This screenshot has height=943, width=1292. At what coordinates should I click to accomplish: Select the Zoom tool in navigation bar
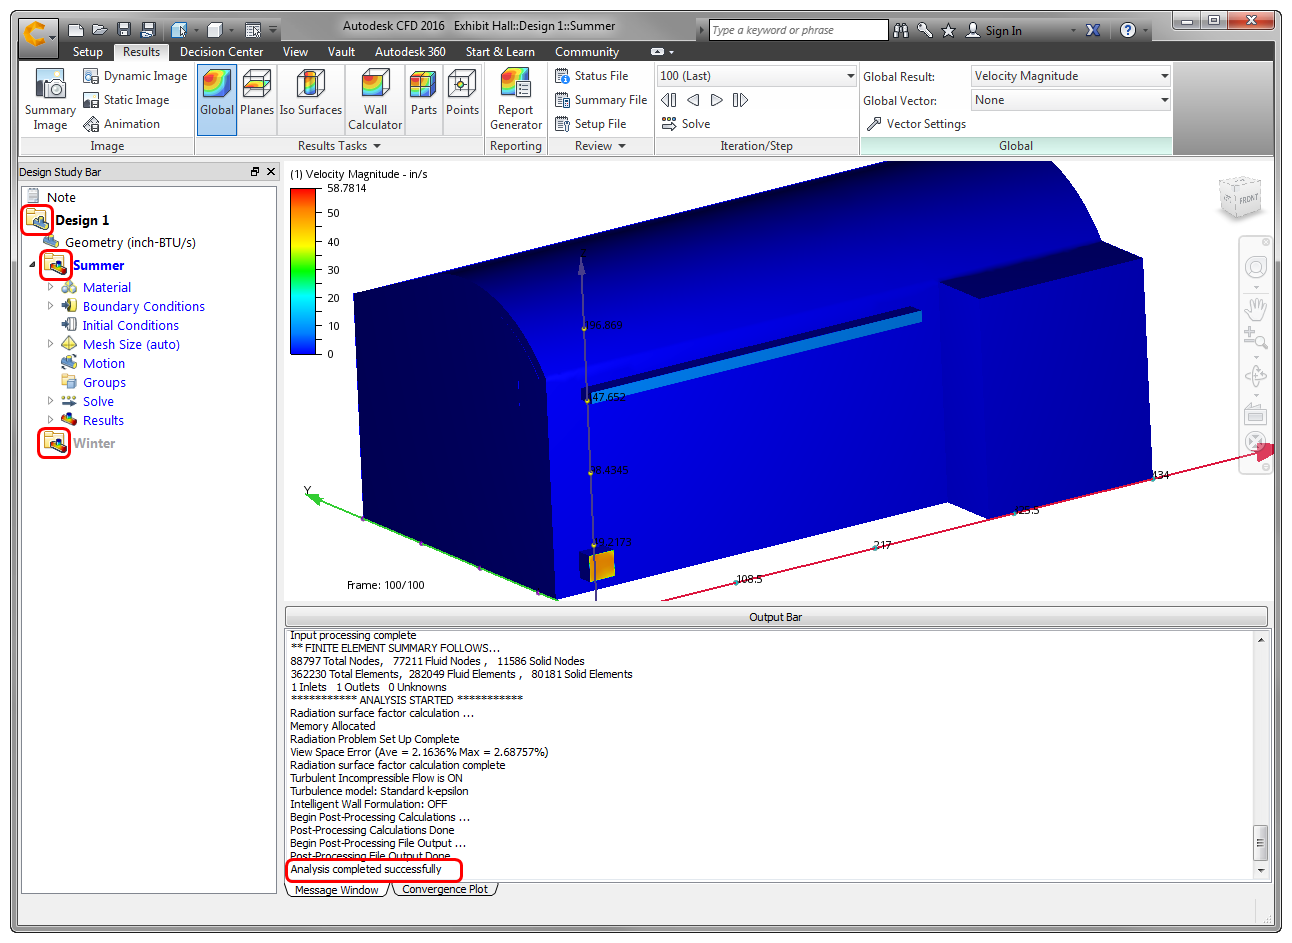1255,338
